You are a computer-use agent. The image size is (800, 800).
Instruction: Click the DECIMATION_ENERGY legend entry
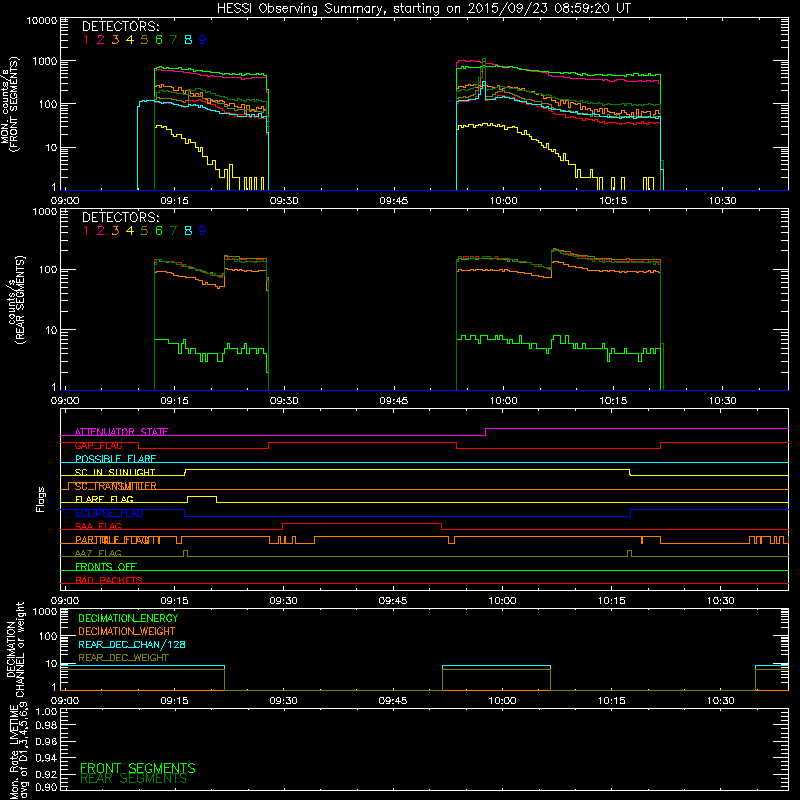[128, 618]
